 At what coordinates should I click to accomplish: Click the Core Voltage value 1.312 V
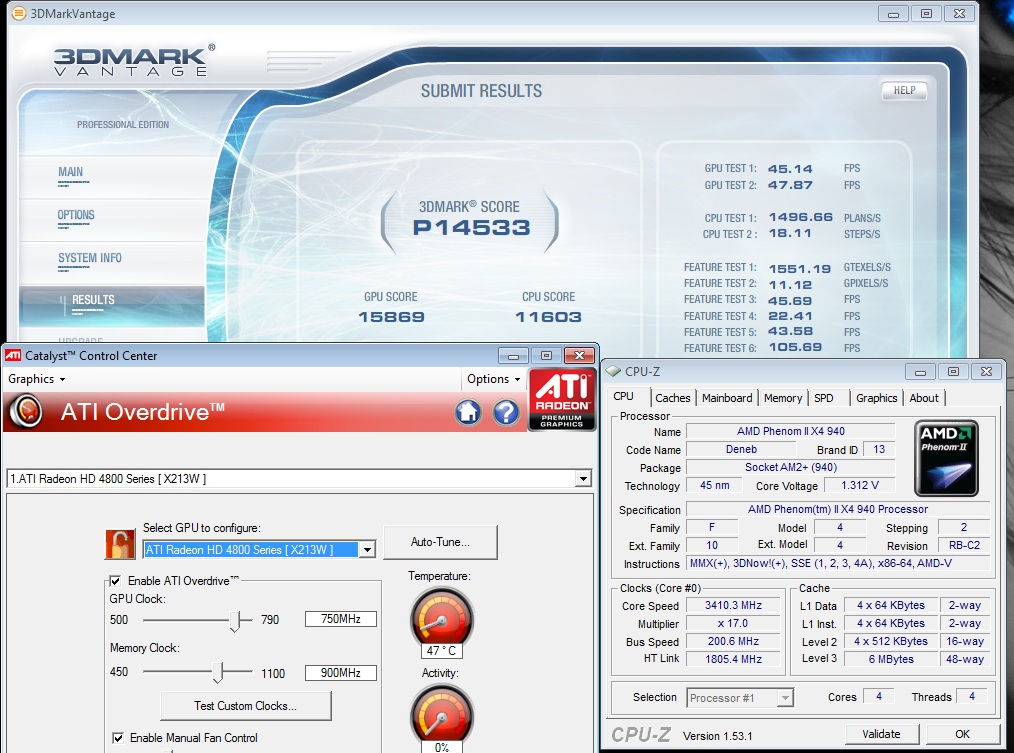tap(859, 485)
